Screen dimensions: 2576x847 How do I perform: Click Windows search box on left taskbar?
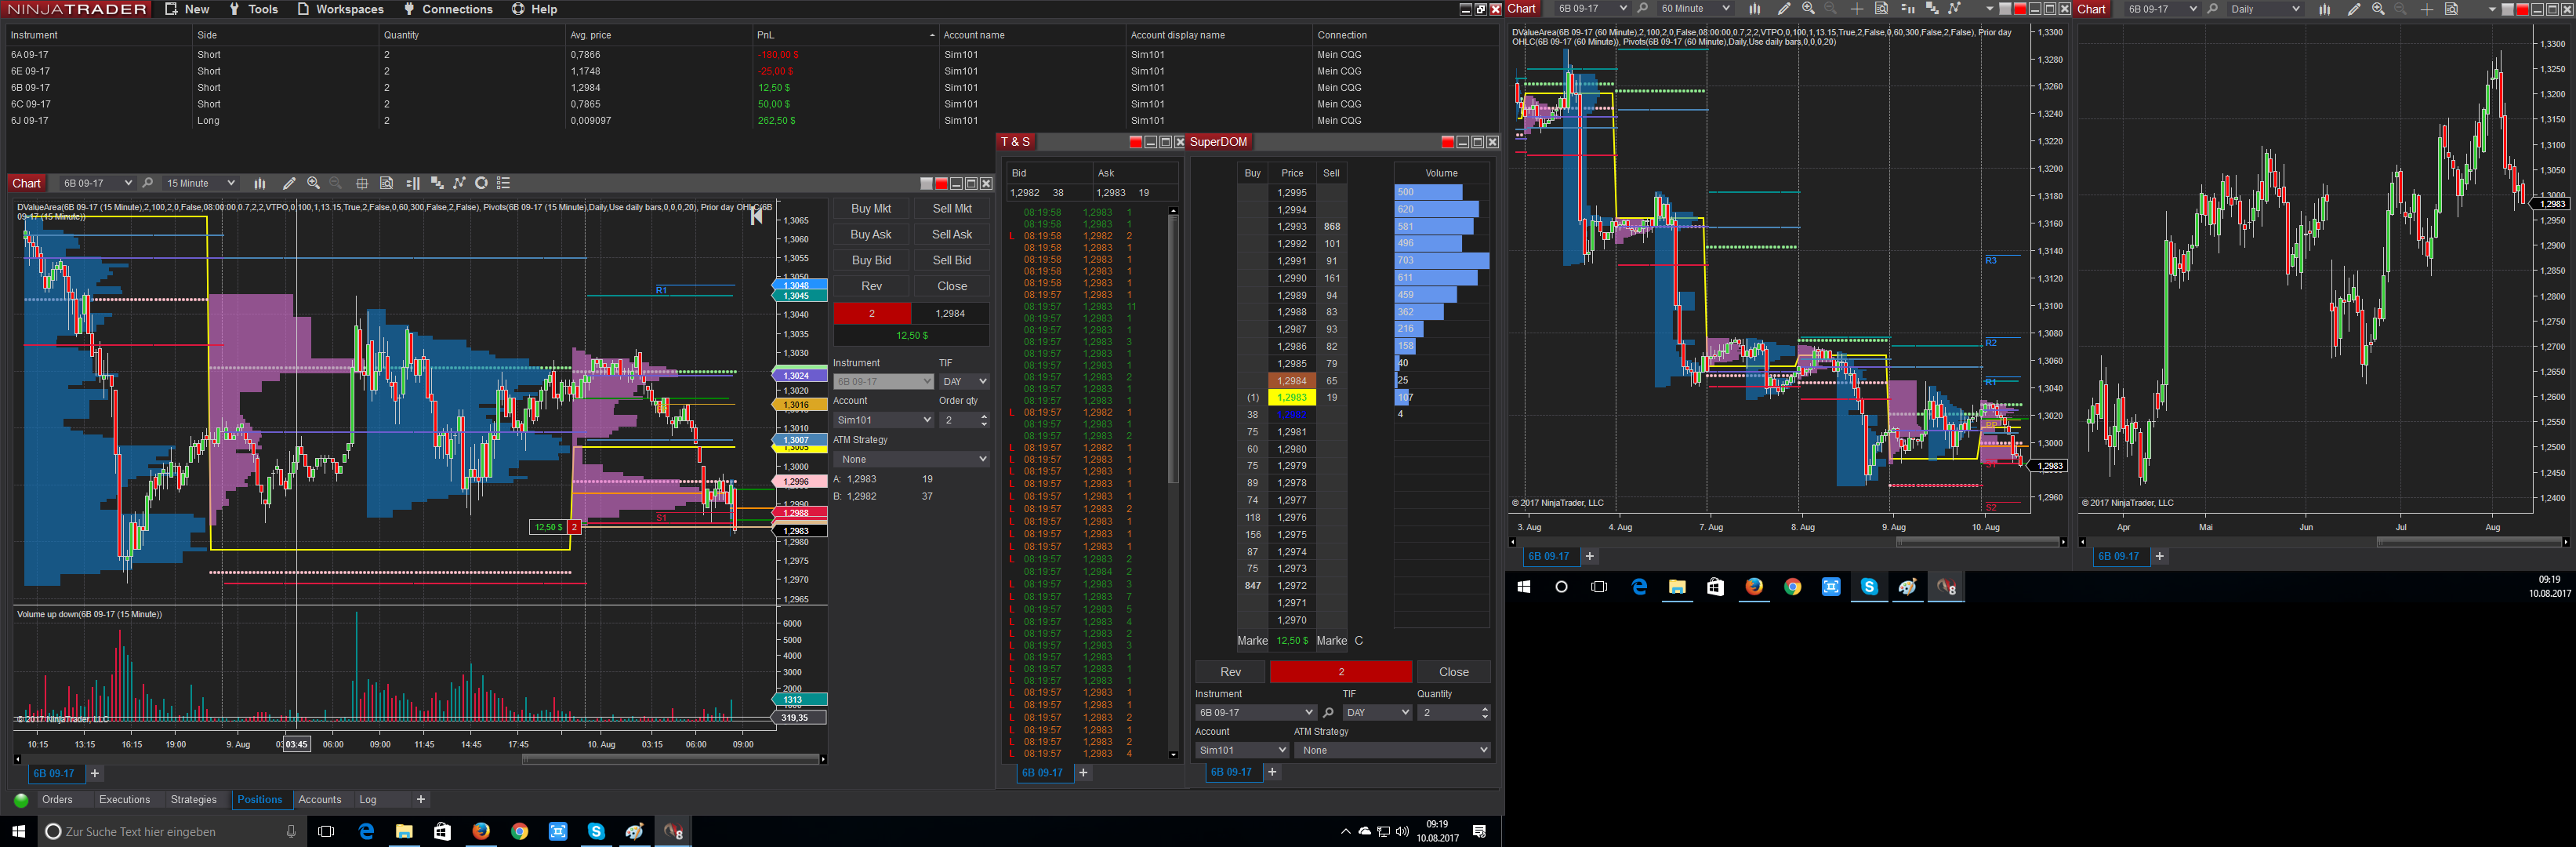[170, 831]
